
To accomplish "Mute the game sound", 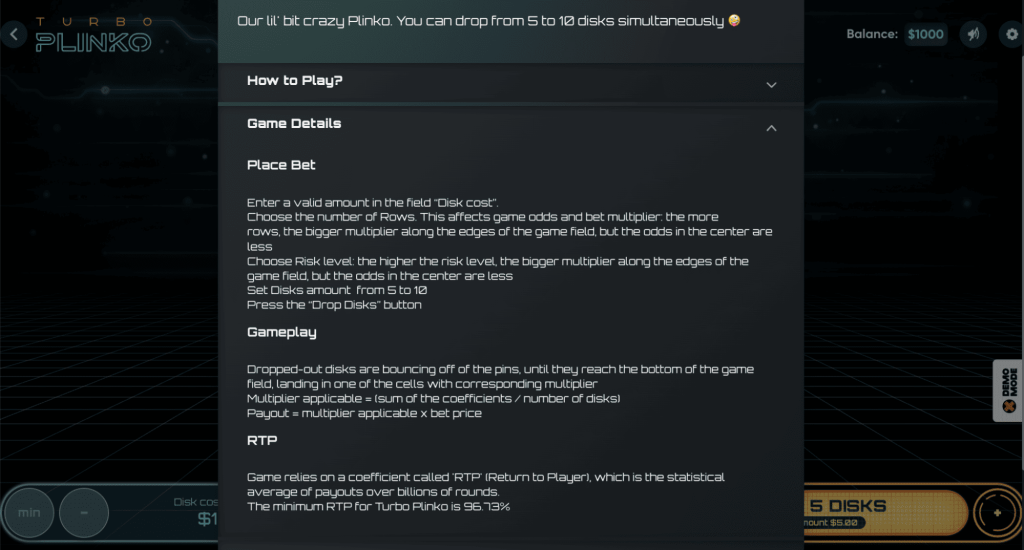I will (x=972, y=35).
